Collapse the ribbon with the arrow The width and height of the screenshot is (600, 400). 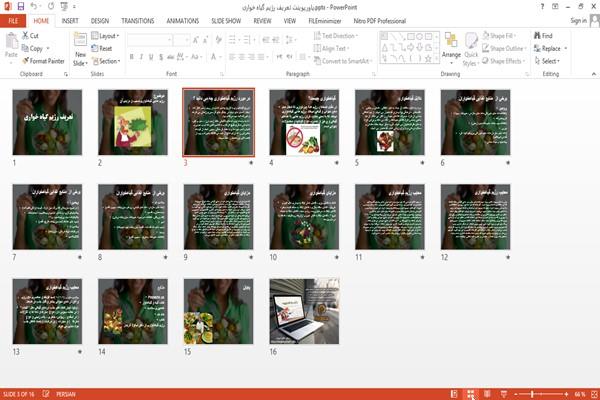[593, 74]
